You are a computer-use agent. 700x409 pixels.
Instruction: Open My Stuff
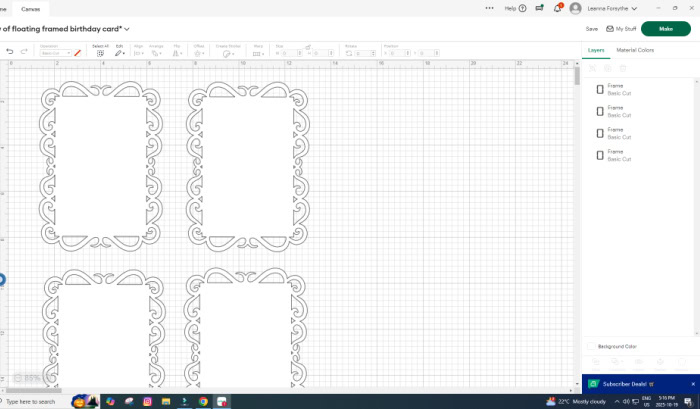pos(621,29)
